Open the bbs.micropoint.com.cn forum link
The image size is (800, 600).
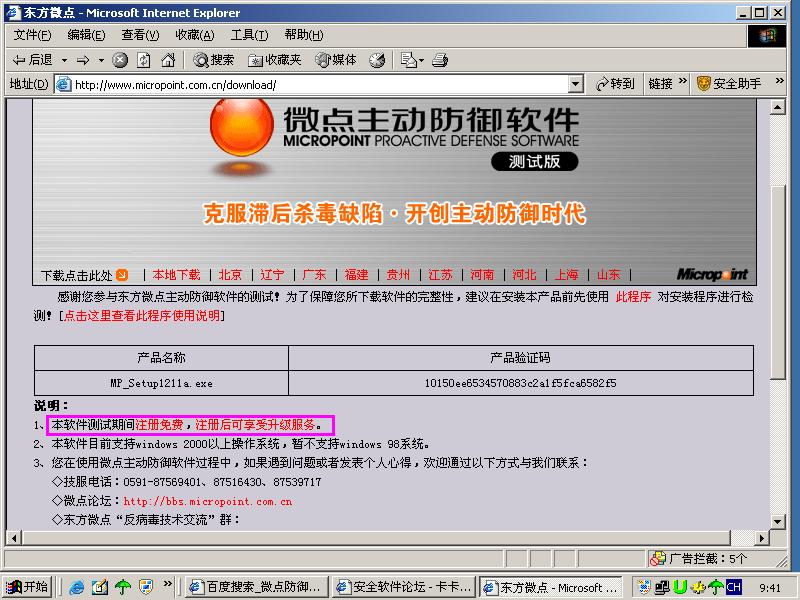point(208,502)
